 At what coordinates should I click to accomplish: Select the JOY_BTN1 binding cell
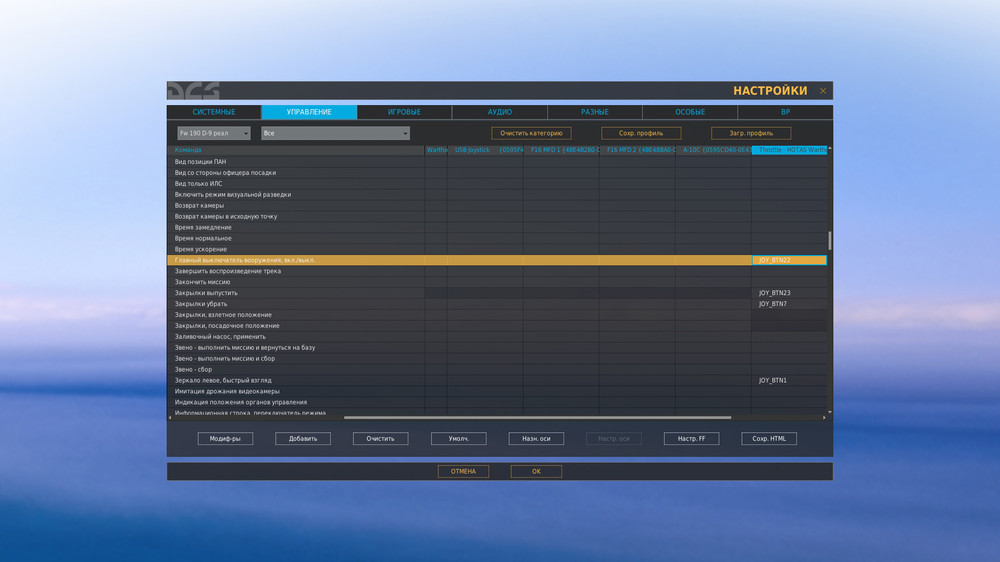[x=789, y=380]
